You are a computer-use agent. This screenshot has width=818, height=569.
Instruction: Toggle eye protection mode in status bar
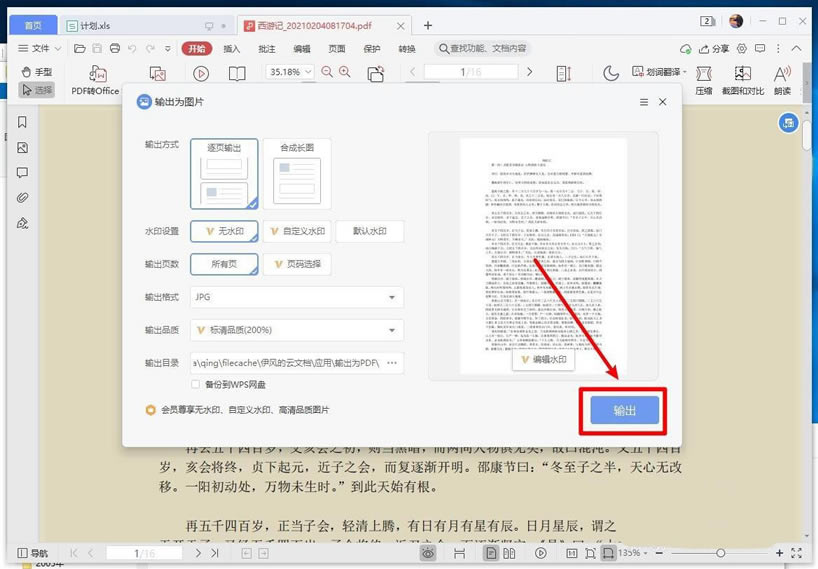tap(428, 553)
